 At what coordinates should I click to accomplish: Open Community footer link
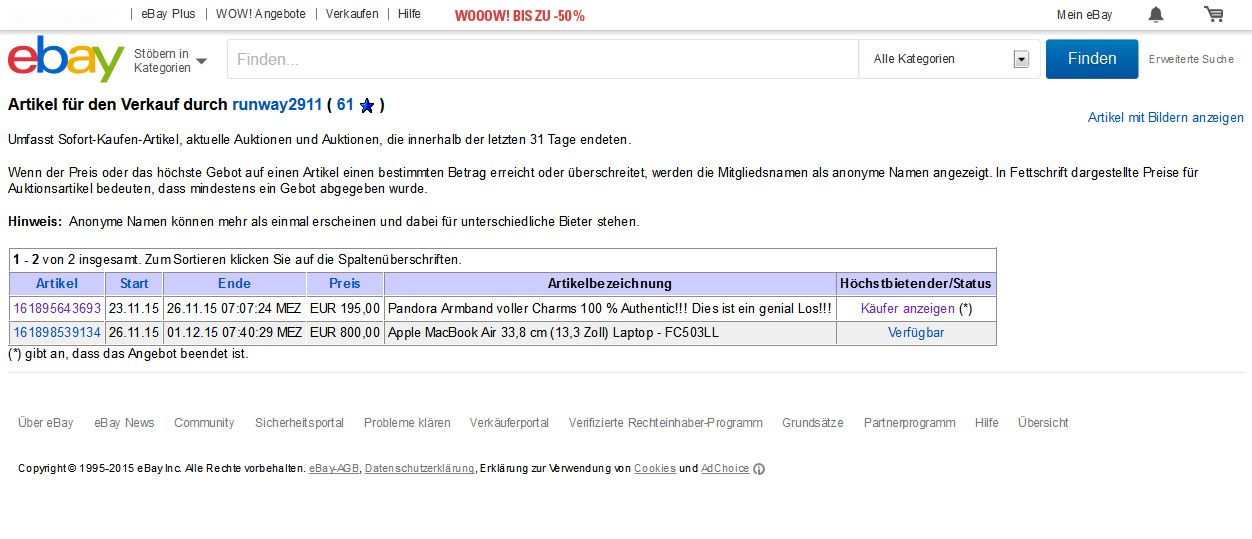[204, 423]
